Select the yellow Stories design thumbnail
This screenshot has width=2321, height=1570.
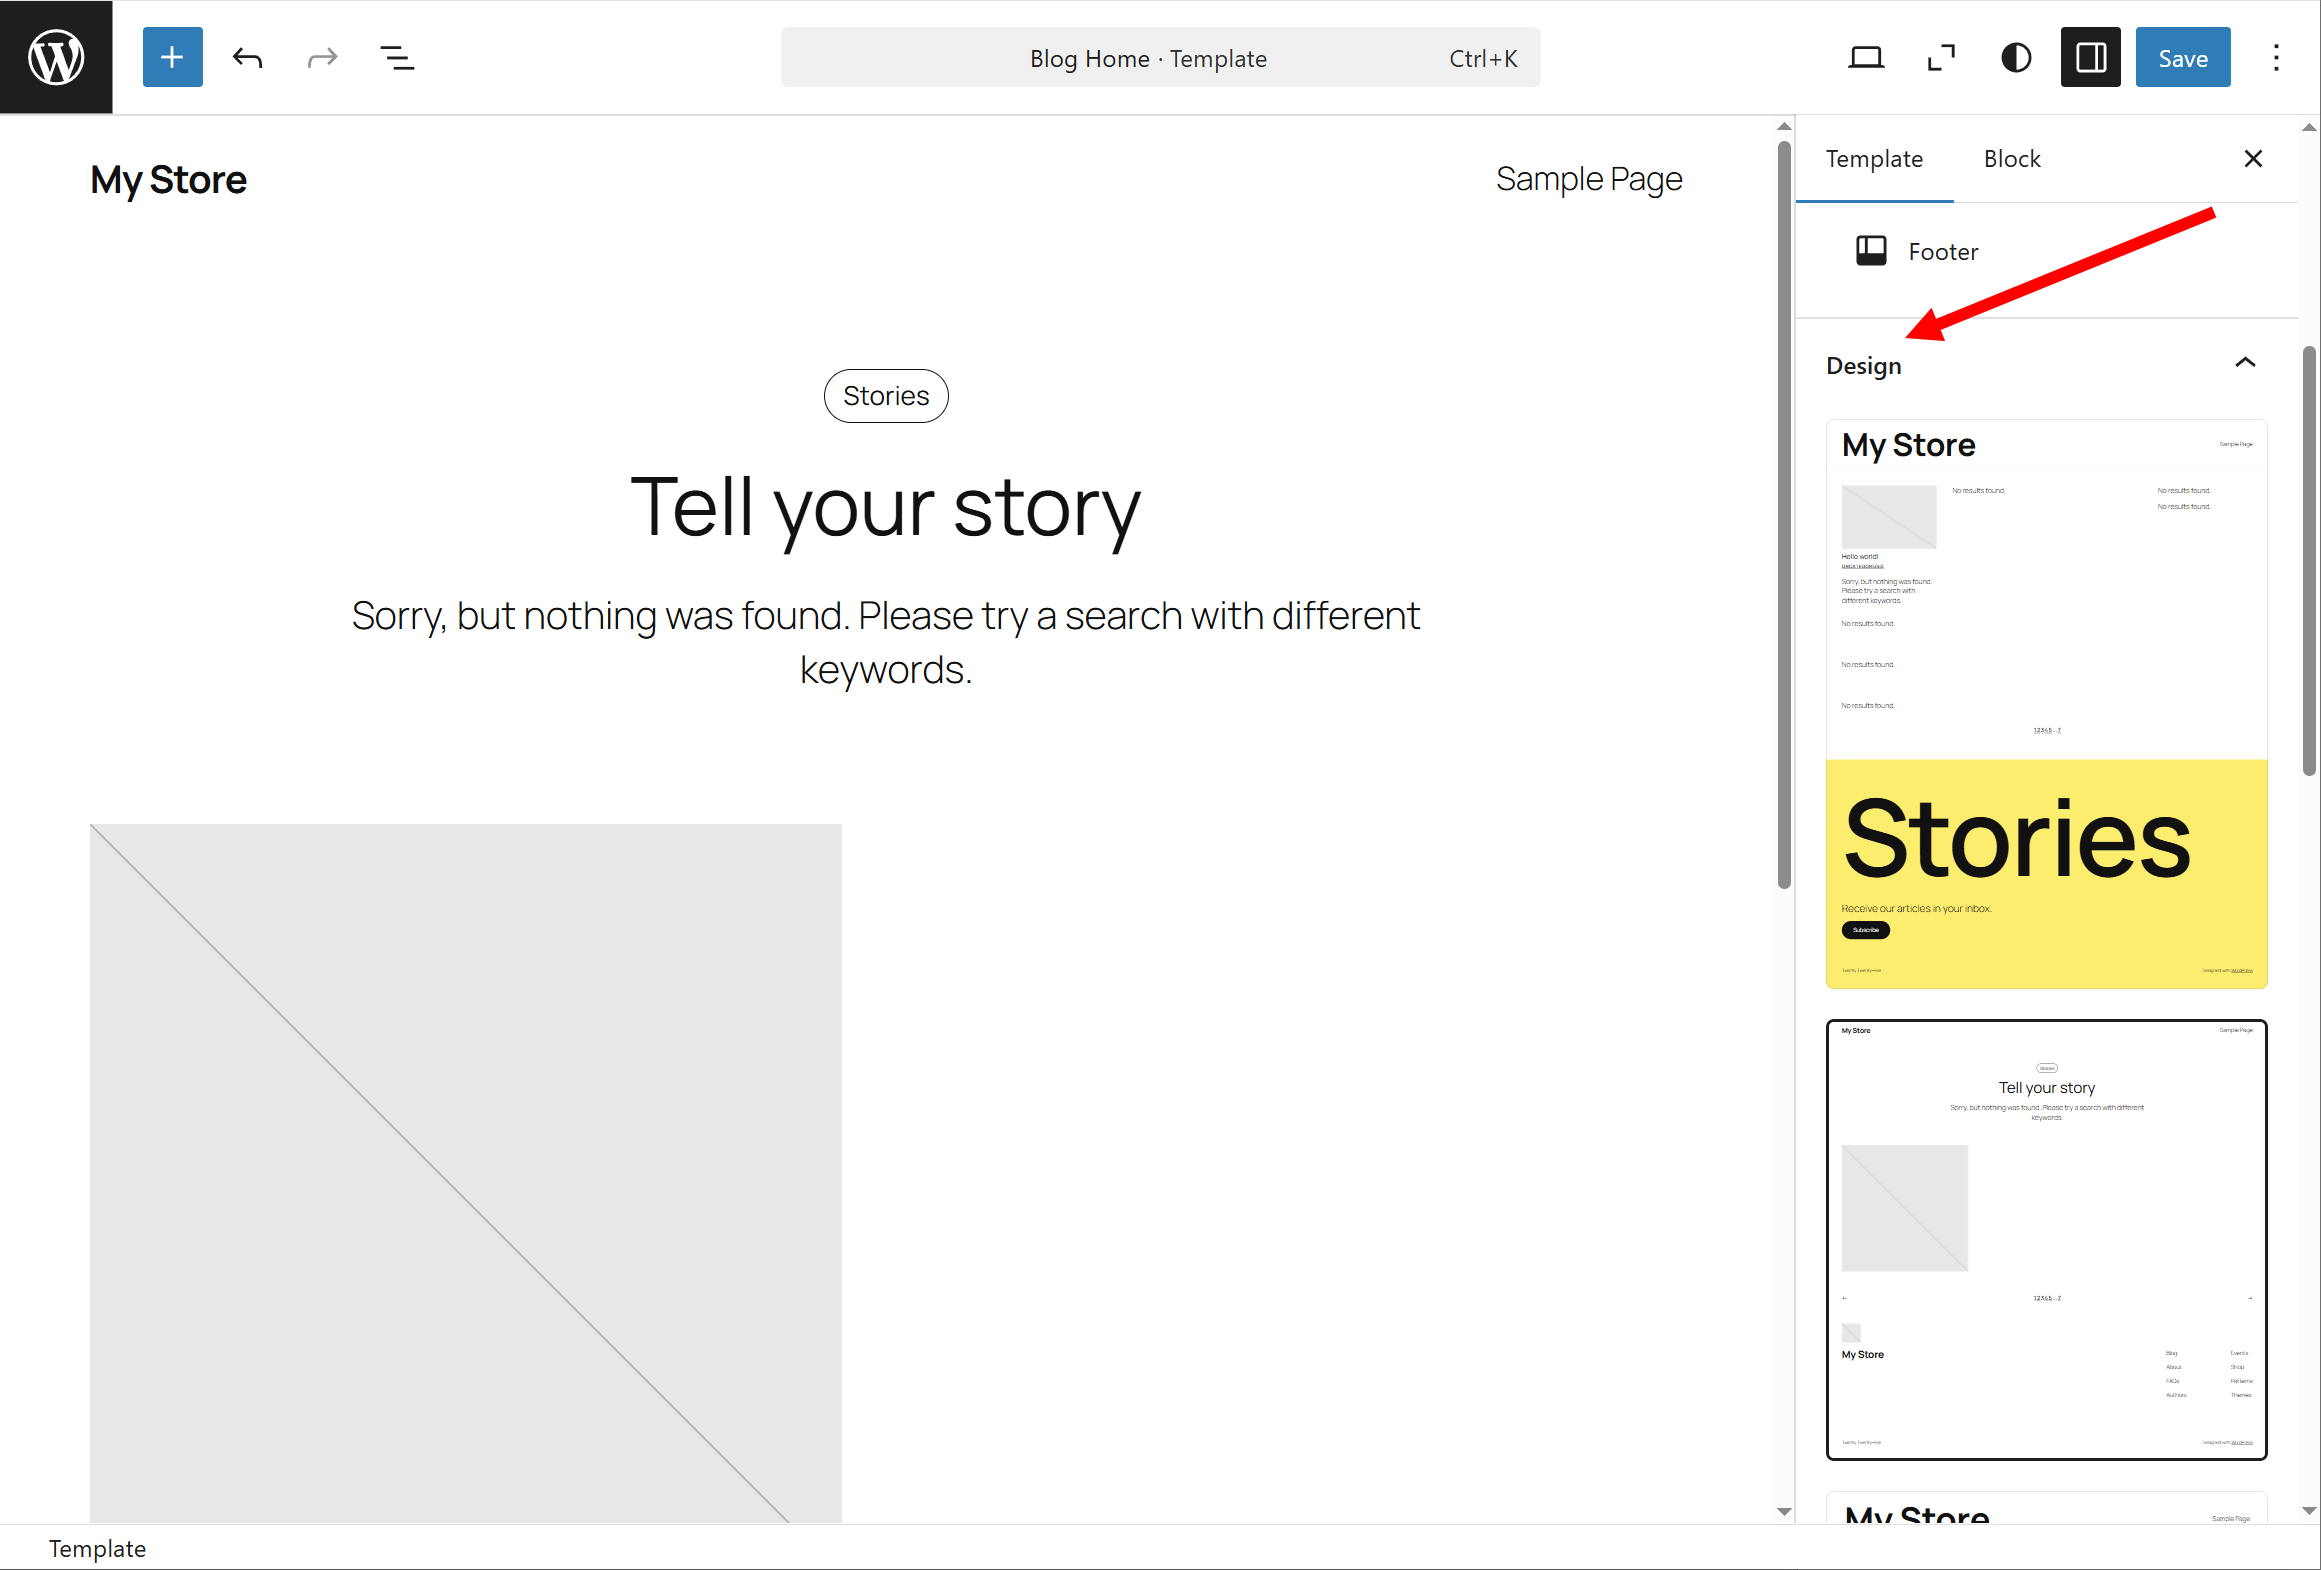click(x=2046, y=704)
